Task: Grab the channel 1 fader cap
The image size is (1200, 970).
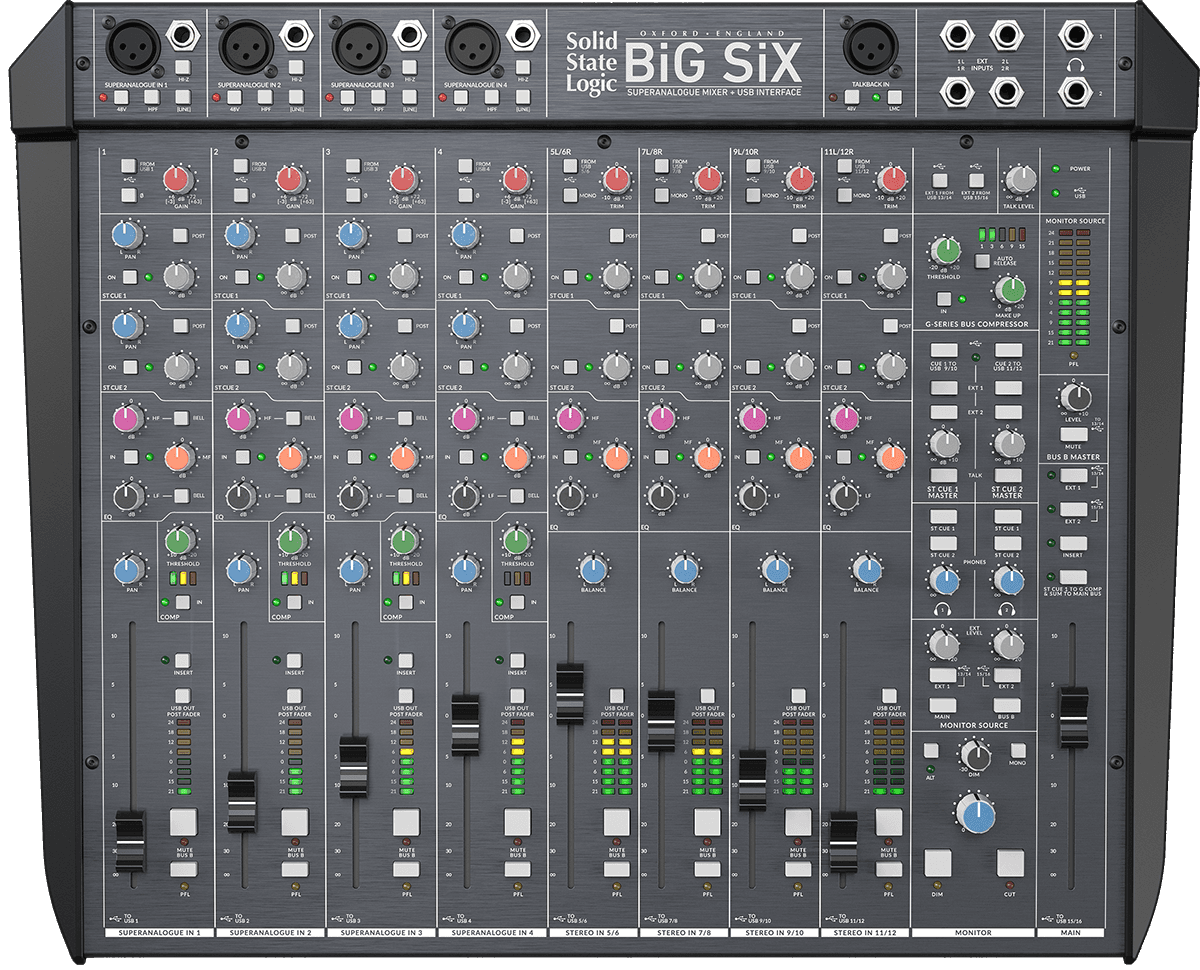Action: point(131,842)
